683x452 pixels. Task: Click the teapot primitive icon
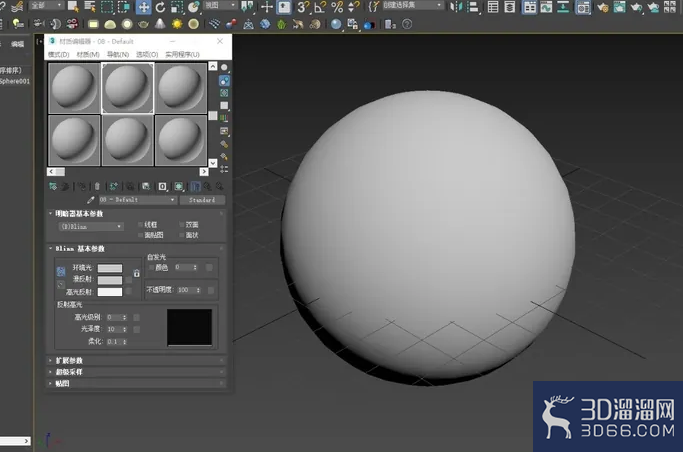(143, 24)
